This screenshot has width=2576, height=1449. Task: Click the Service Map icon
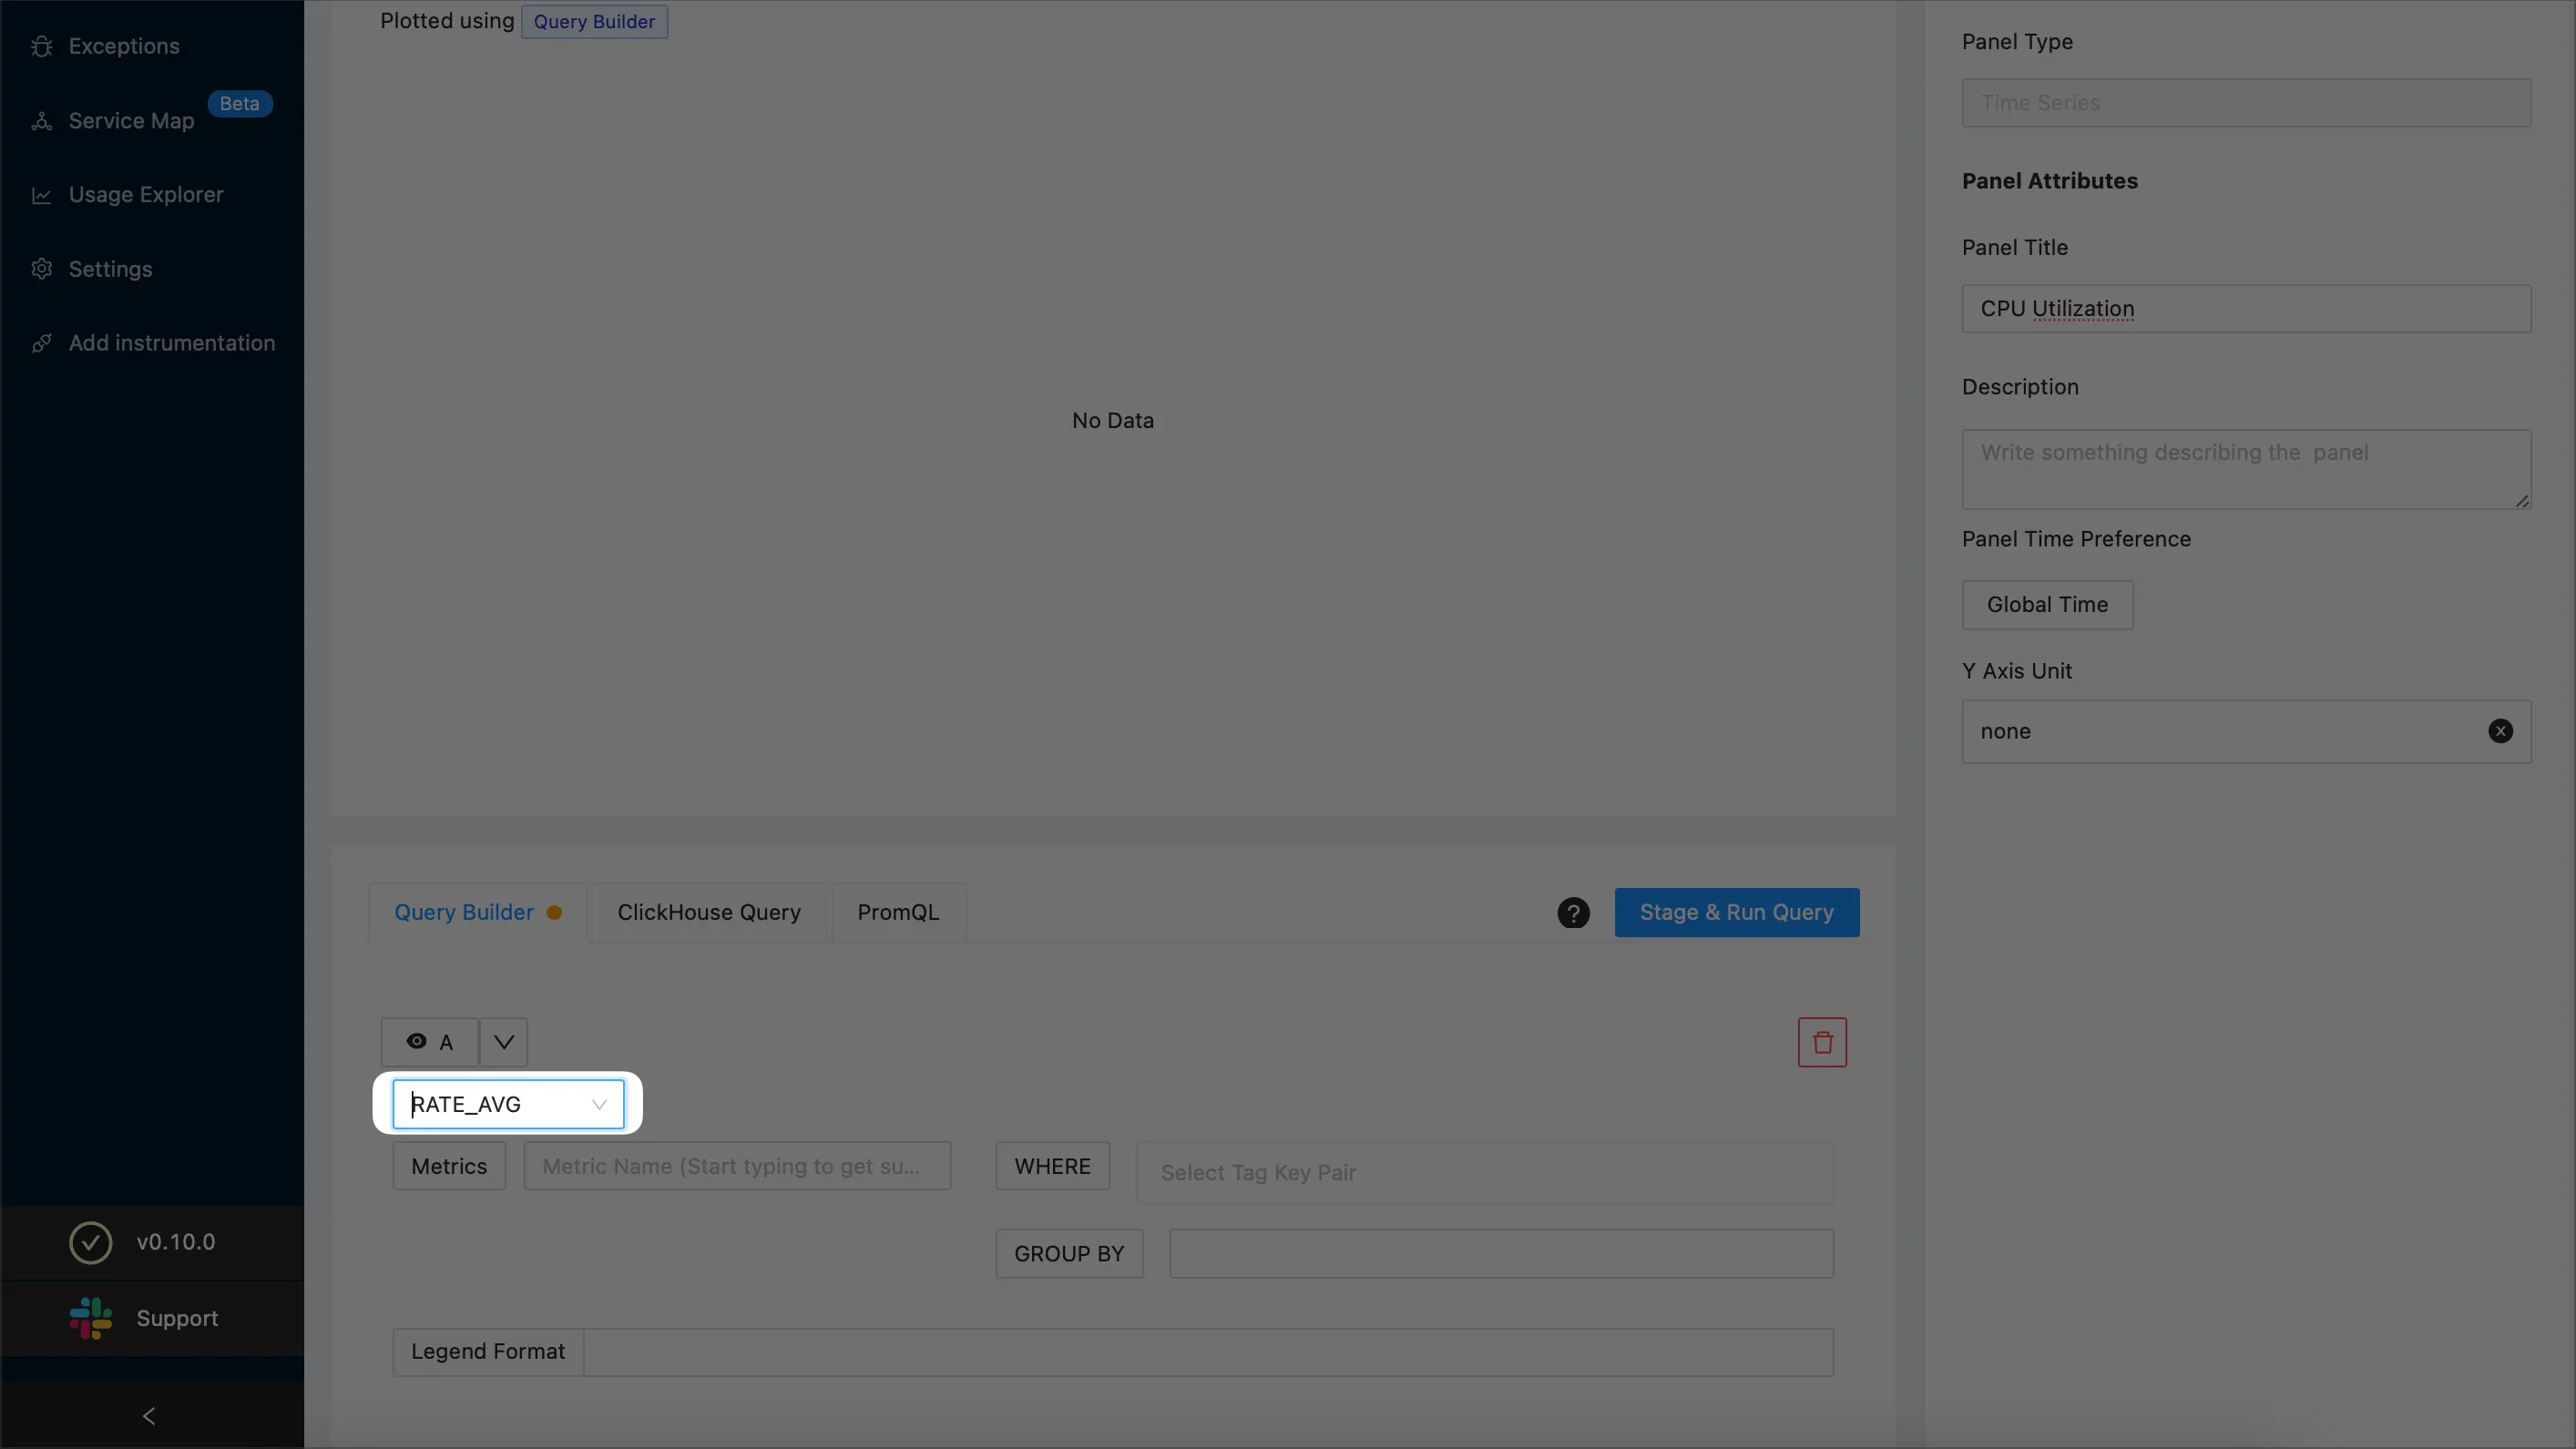[42, 121]
